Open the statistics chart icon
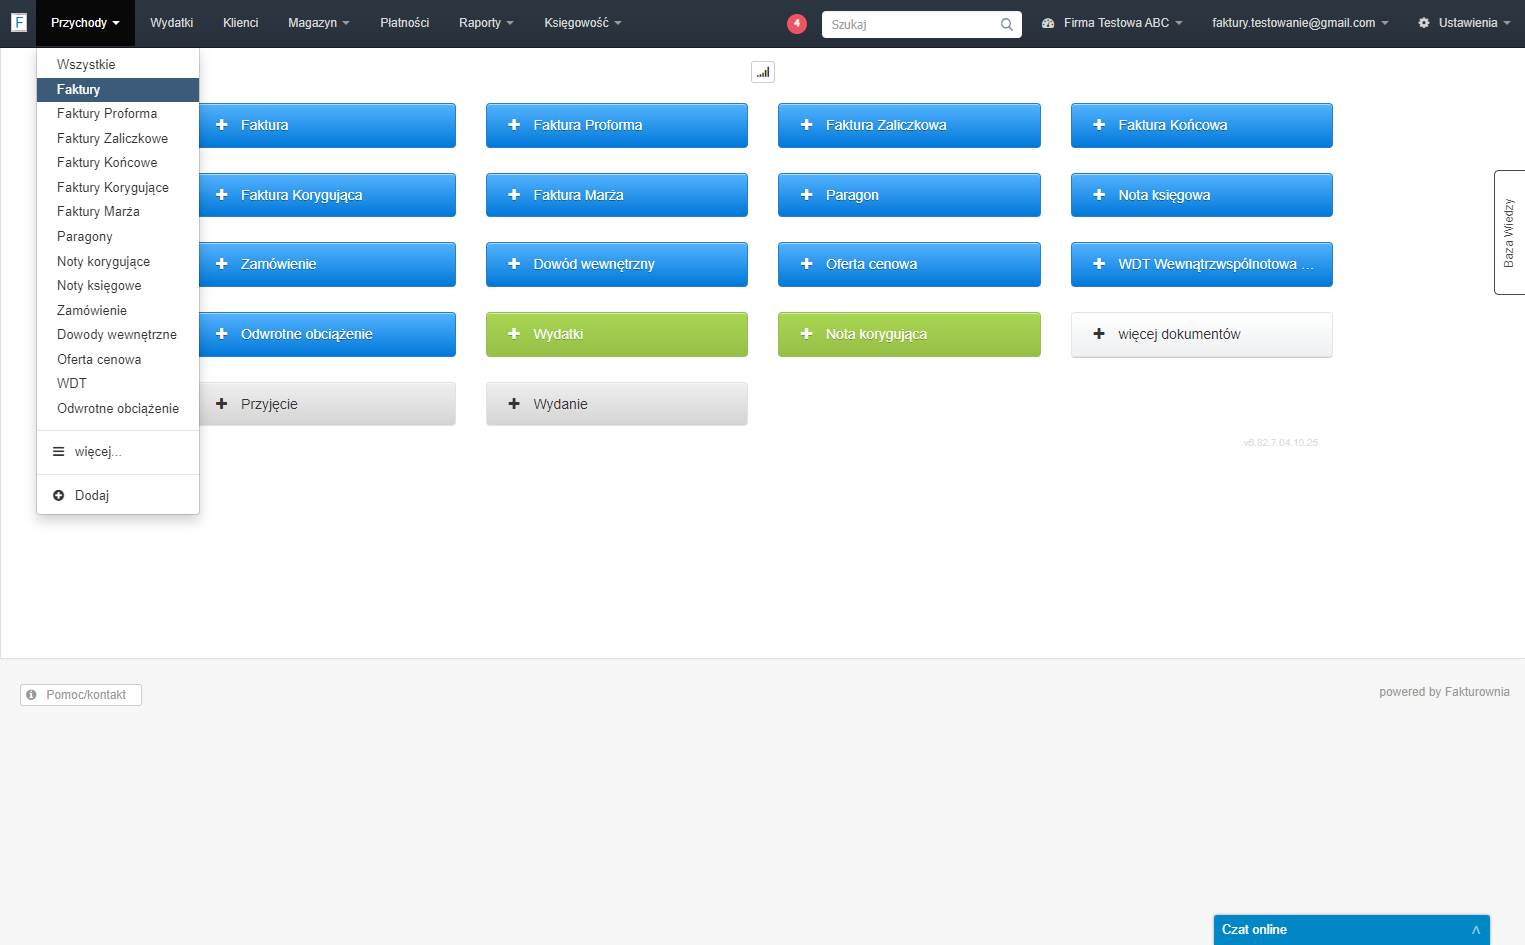 click(763, 72)
